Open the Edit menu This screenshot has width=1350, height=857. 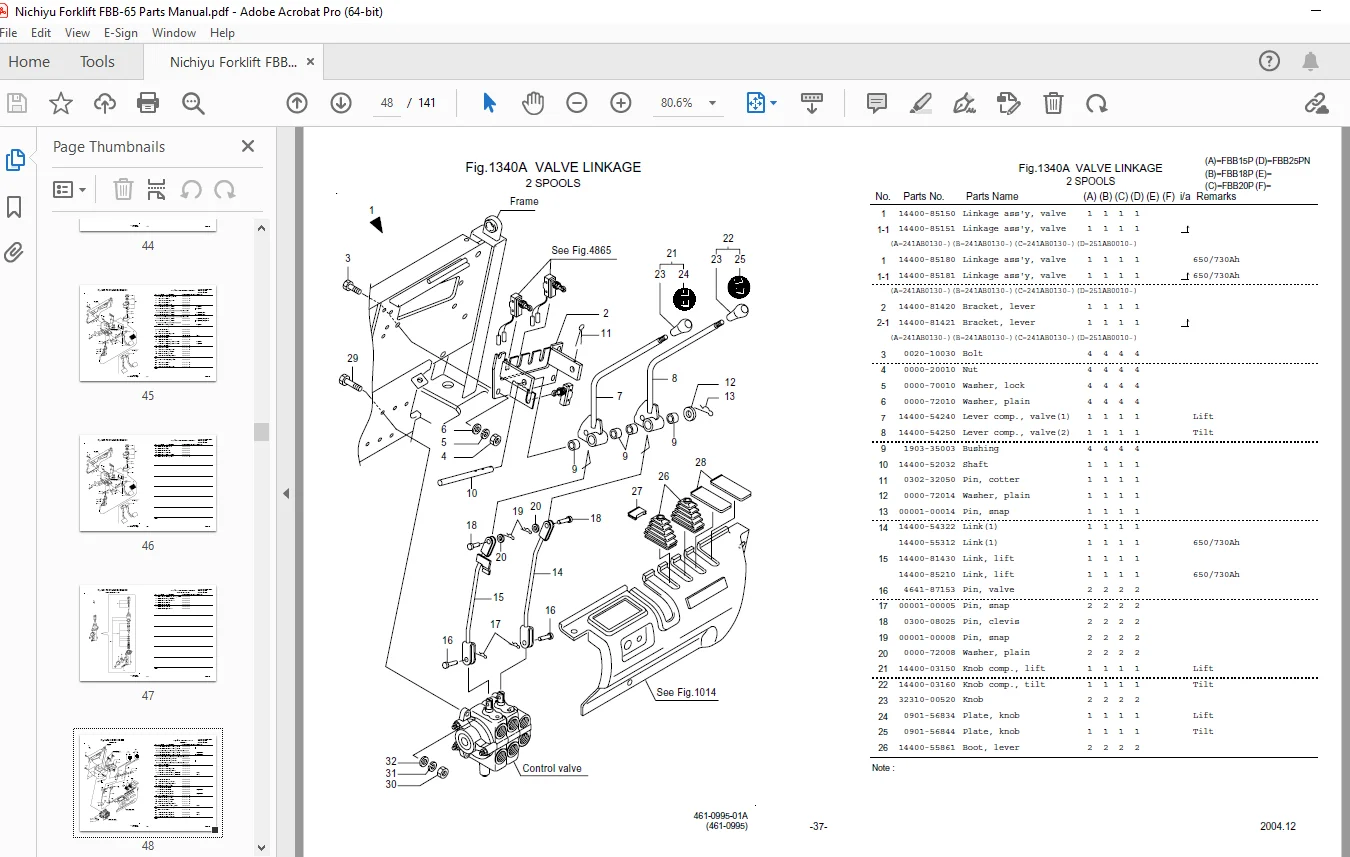[x=41, y=33]
